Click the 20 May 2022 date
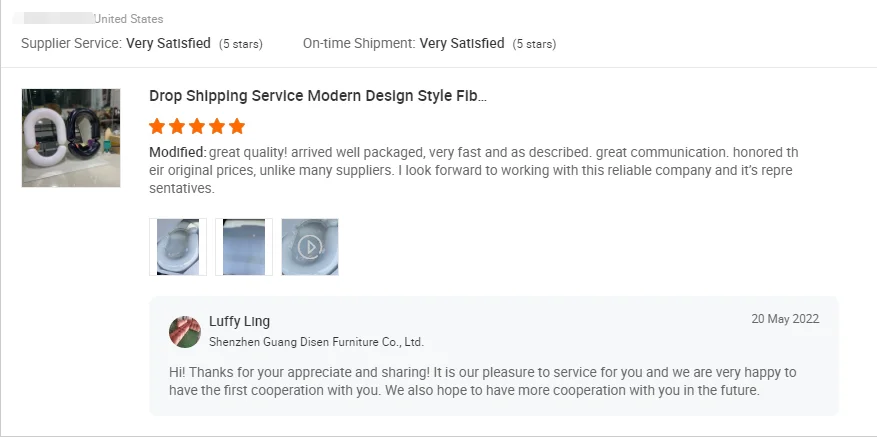877x437 pixels. tap(785, 319)
